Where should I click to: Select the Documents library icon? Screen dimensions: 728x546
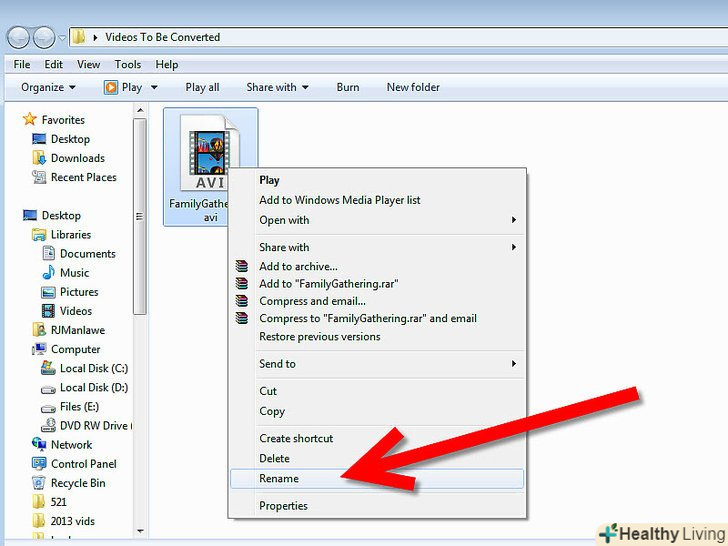click(48, 254)
